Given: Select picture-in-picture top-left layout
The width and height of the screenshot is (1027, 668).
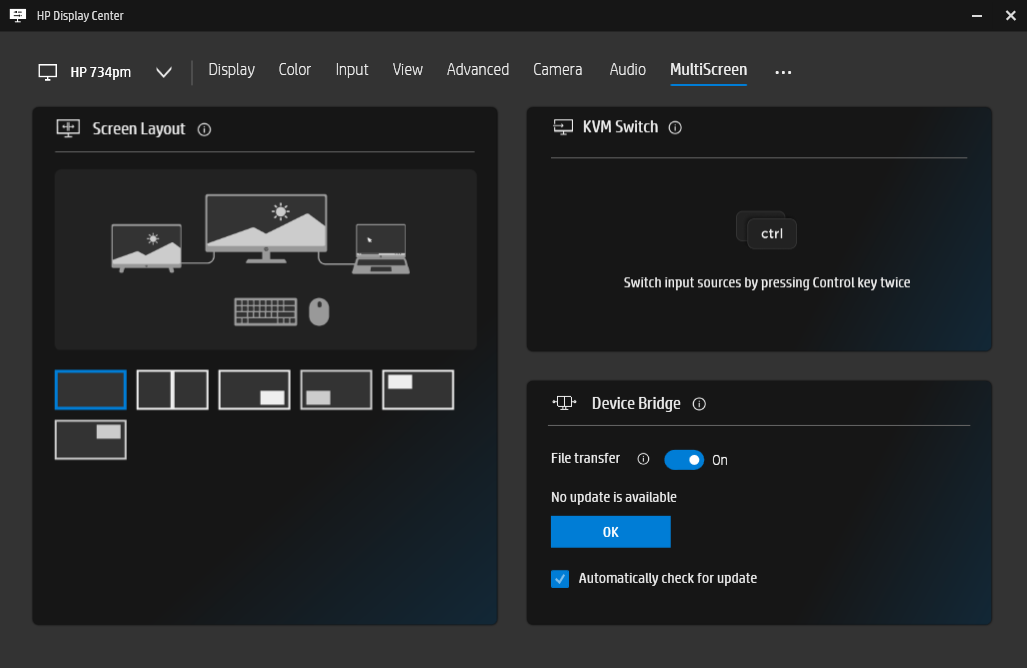Looking at the screenshot, I should click(418, 390).
